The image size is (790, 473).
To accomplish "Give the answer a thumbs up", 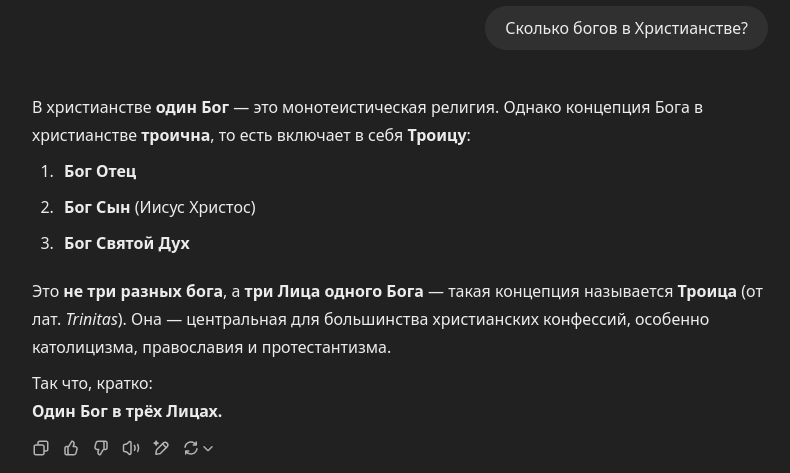I will [x=71, y=448].
